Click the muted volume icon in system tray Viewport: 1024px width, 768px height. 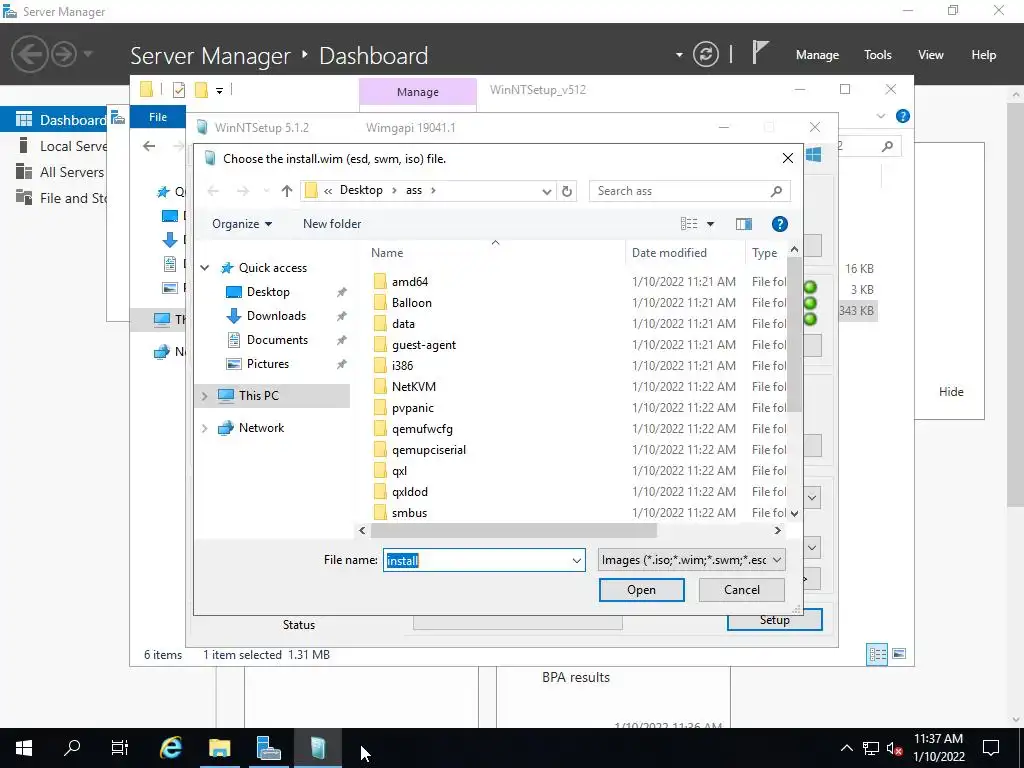click(x=894, y=748)
